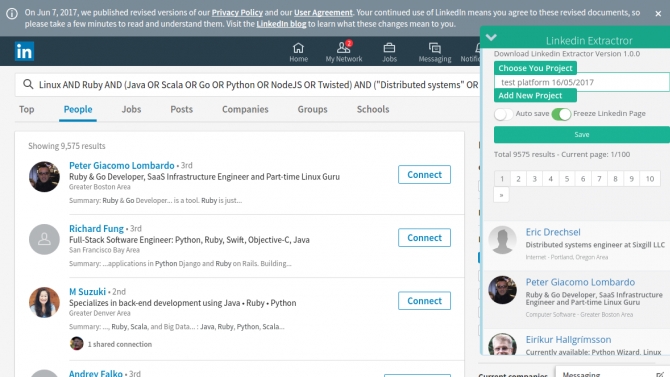Go to extractor page 5
This screenshot has width=670, height=377.
pyautogui.click(x=567, y=179)
